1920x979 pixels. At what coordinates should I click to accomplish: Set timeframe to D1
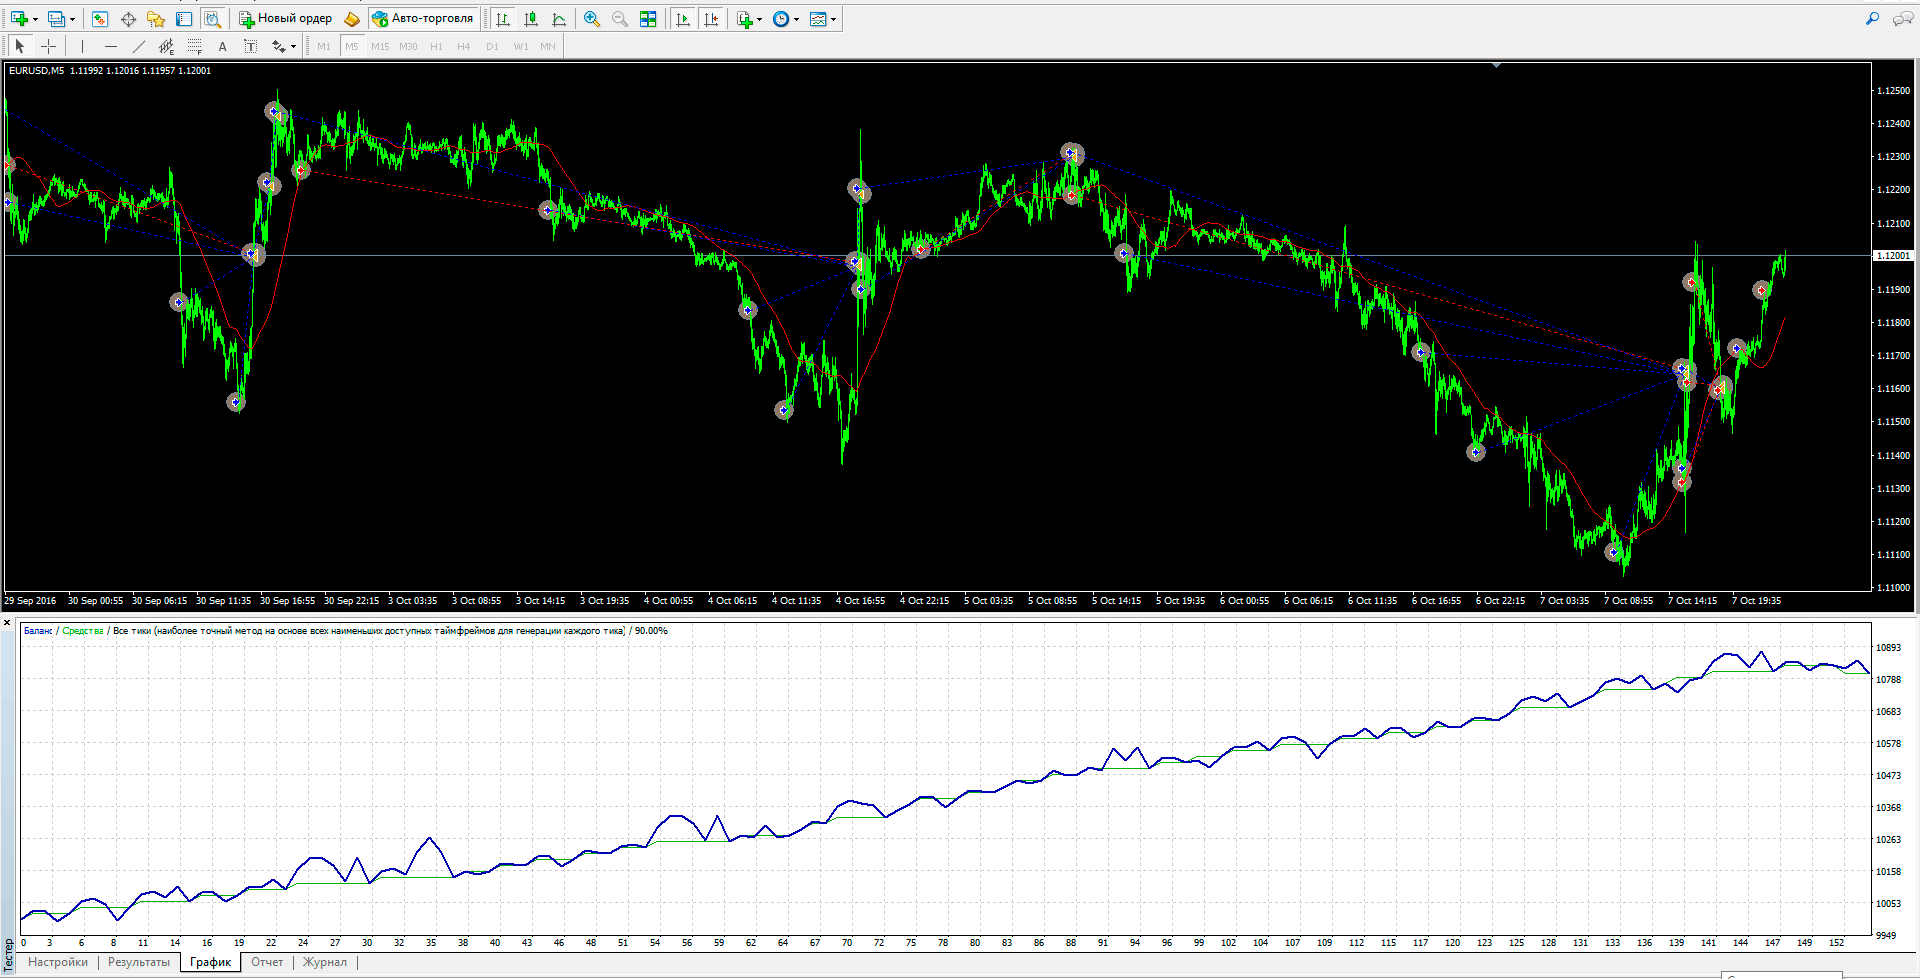pos(492,46)
